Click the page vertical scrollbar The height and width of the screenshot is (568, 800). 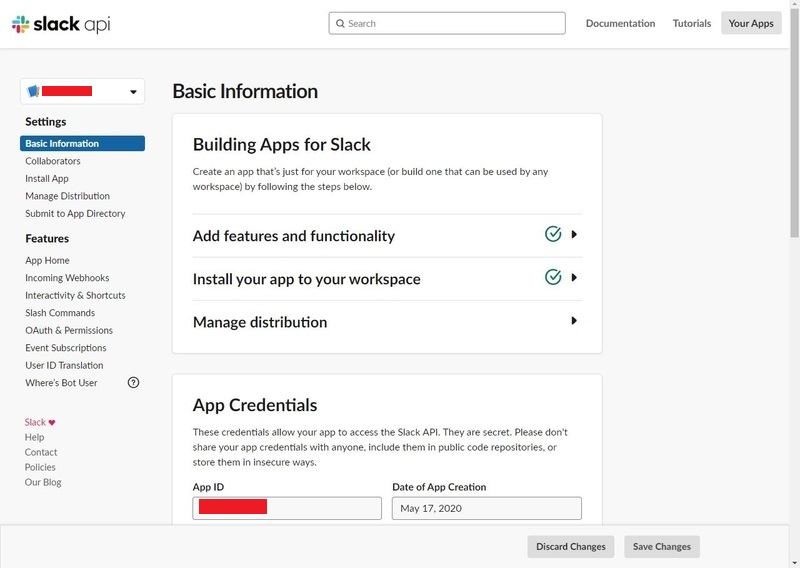point(794,122)
